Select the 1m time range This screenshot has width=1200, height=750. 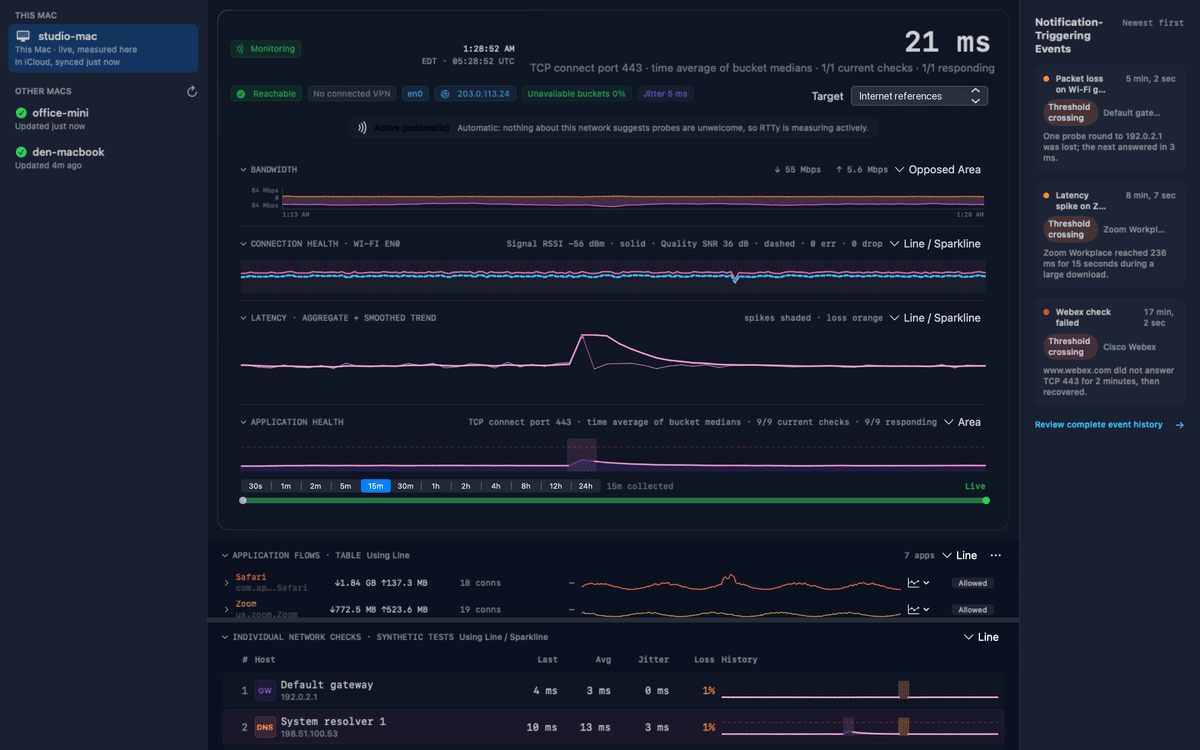pos(285,486)
